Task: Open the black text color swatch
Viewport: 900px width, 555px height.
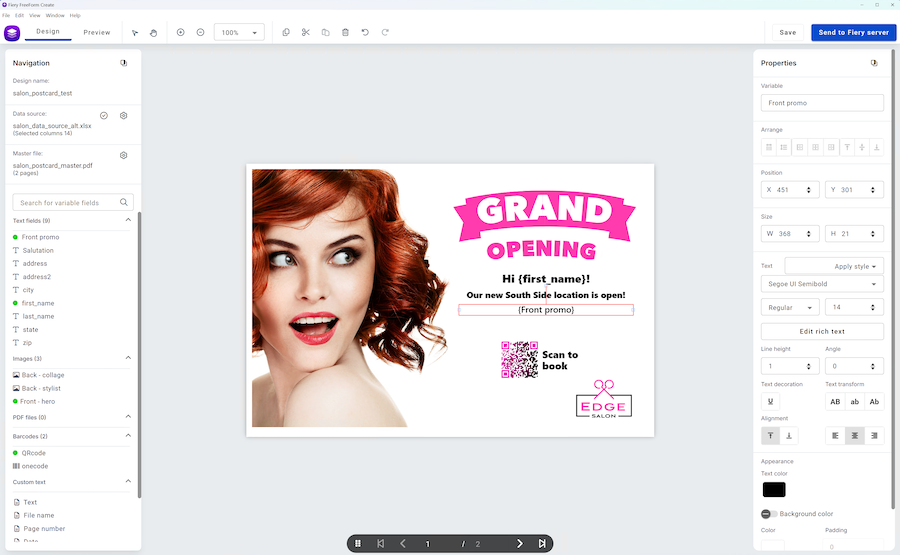Action: pos(774,490)
